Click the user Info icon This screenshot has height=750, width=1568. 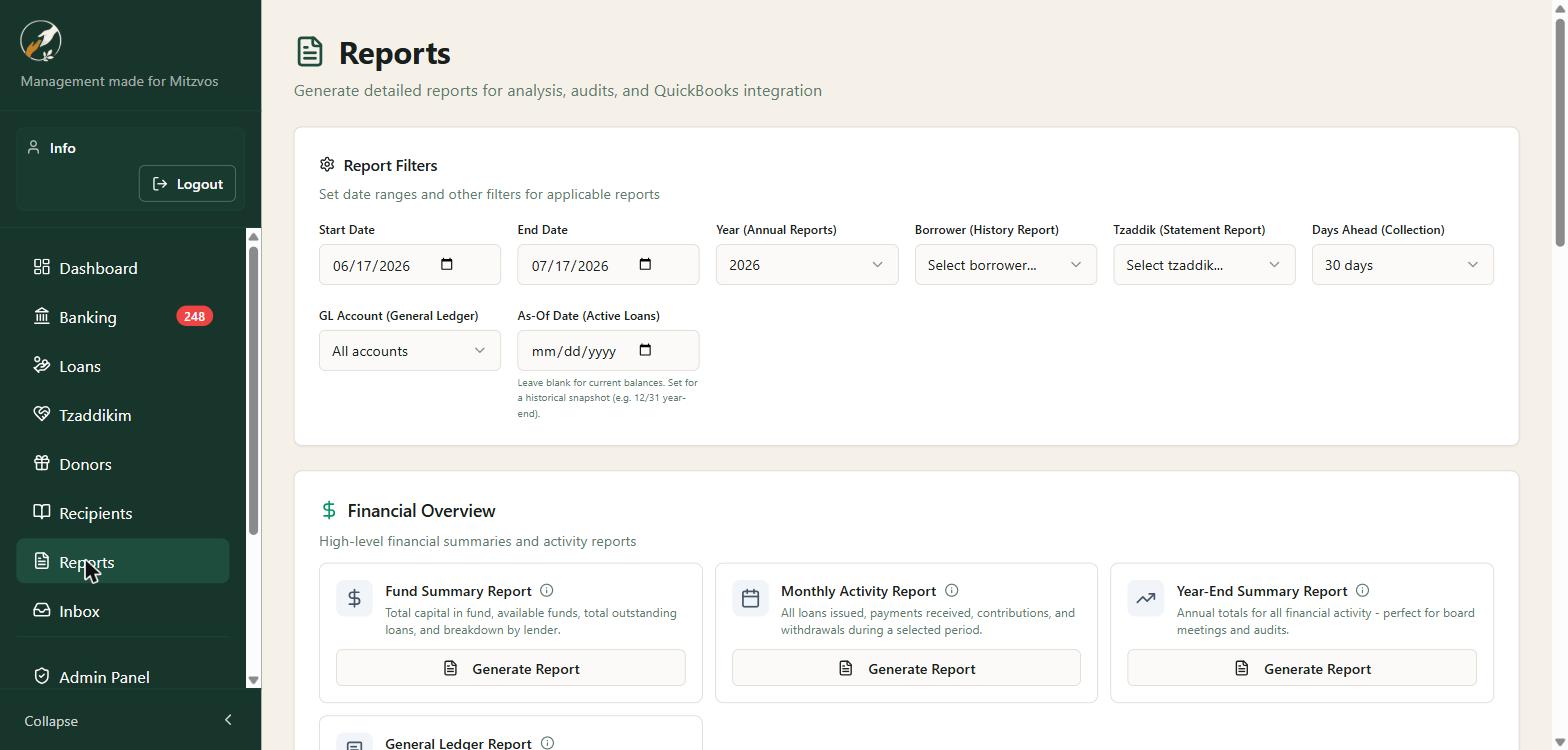(33, 147)
